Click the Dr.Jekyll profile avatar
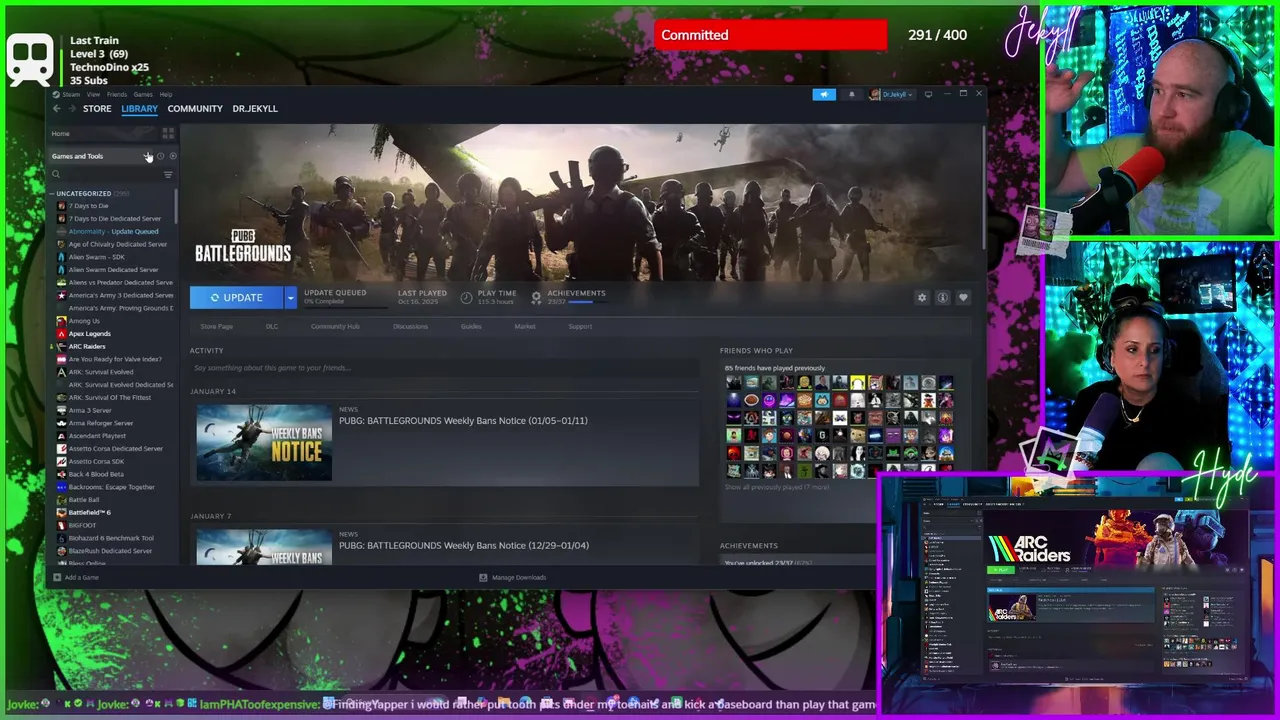The image size is (1280, 720). point(875,94)
